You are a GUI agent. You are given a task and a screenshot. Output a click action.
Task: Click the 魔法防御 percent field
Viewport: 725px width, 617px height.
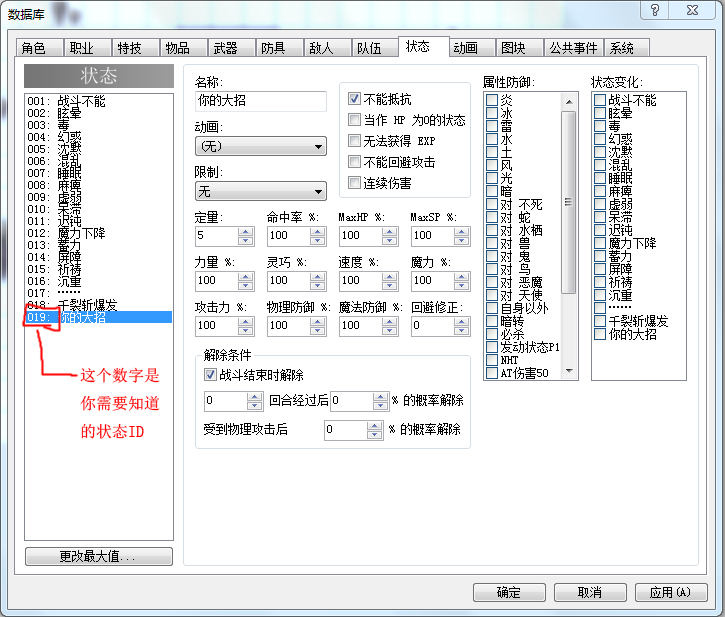coord(361,326)
